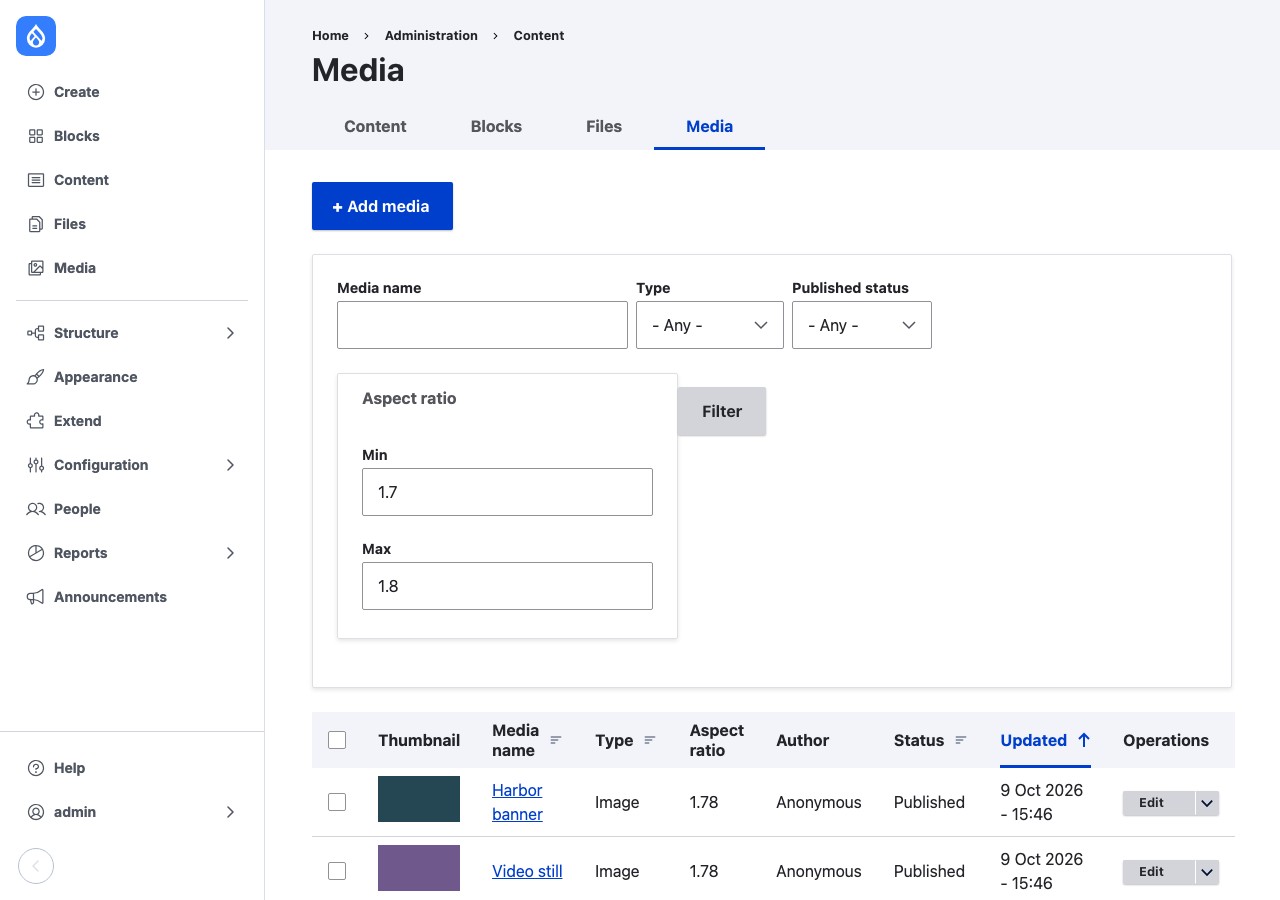1280x900 pixels.
Task: Open the Video still media link
Action: (527, 871)
